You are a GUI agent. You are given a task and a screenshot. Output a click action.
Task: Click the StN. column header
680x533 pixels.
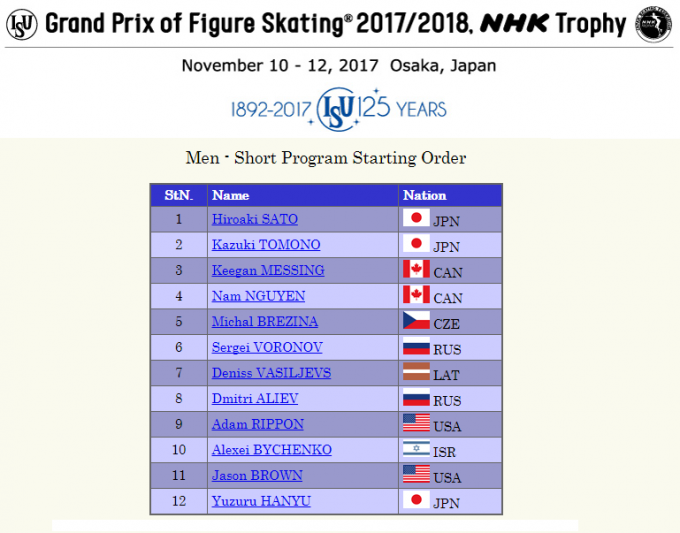pyautogui.click(x=178, y=195)
